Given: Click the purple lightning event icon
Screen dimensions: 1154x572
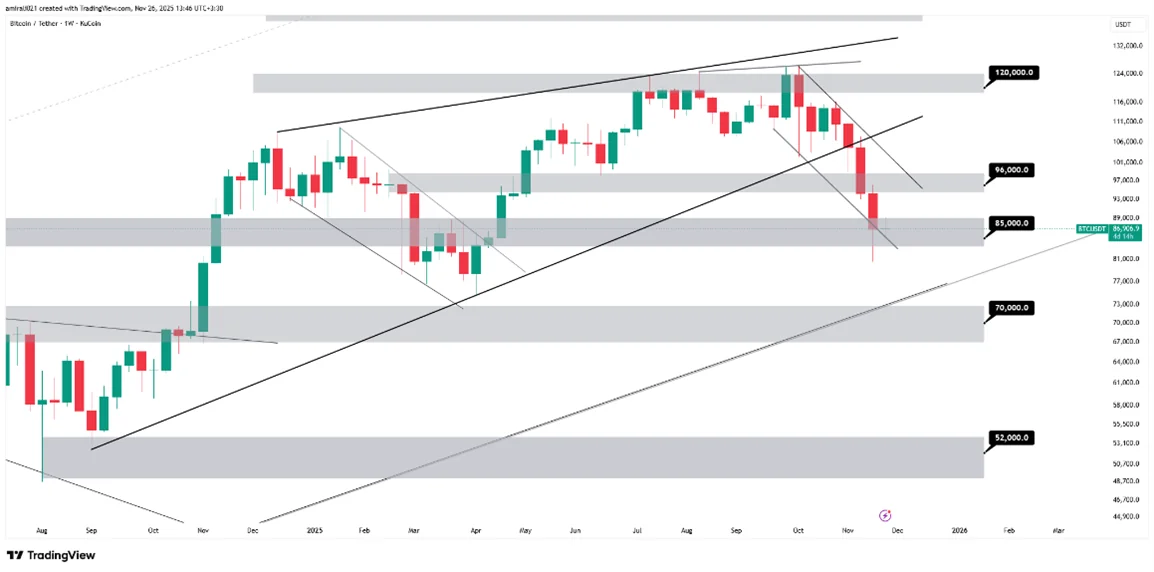Looking at the screenshot, I should point(884,515).
